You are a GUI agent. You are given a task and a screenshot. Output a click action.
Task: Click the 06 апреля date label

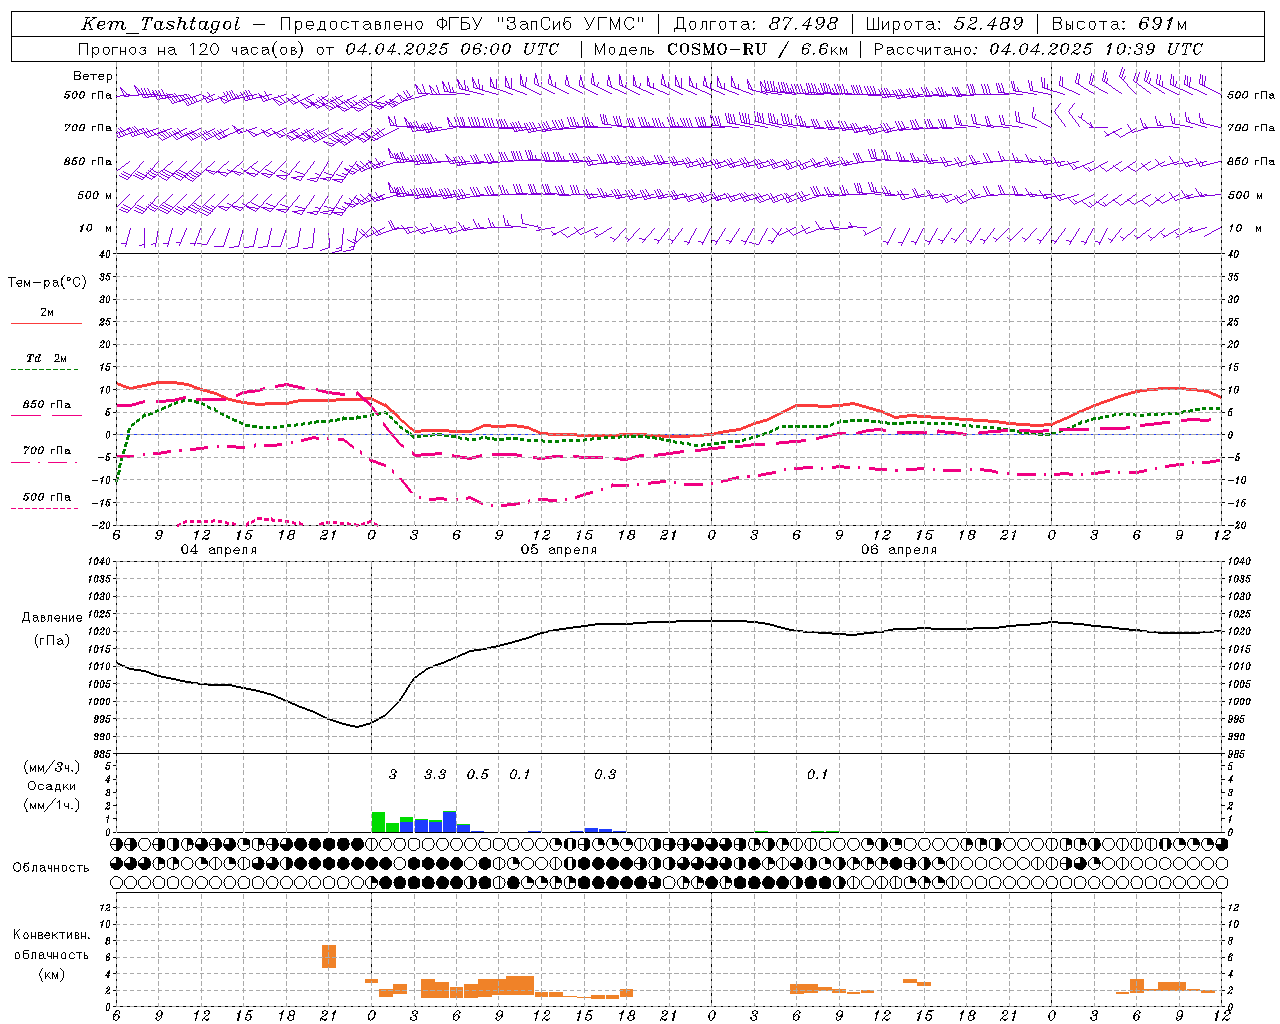[899, 550]
